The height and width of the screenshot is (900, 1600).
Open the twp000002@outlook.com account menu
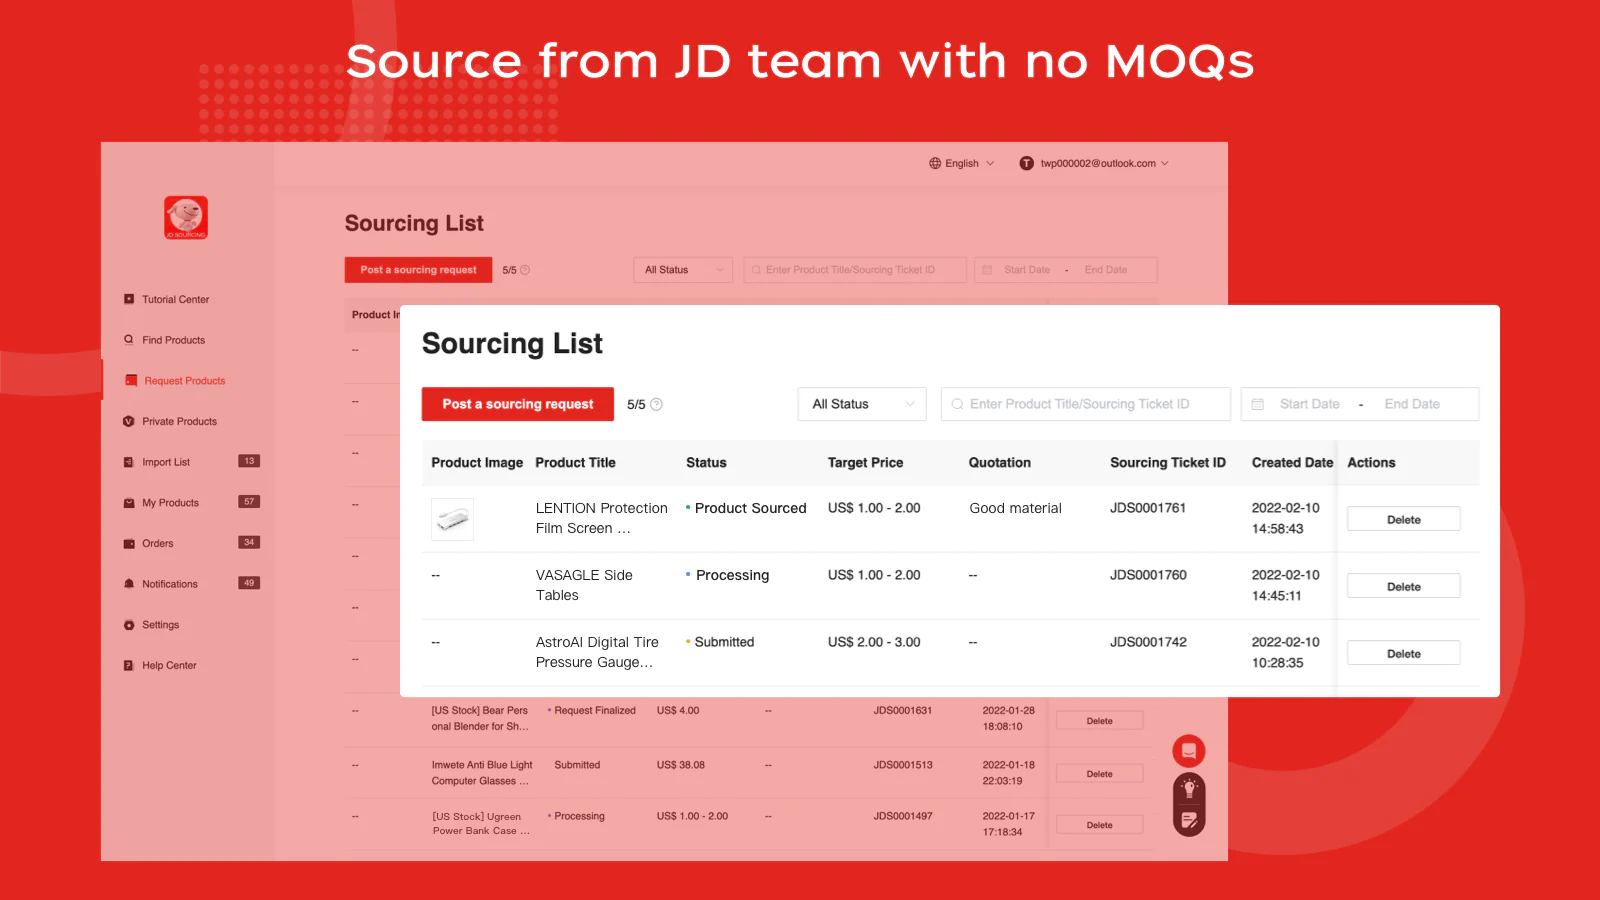[x=1094, y=163]
